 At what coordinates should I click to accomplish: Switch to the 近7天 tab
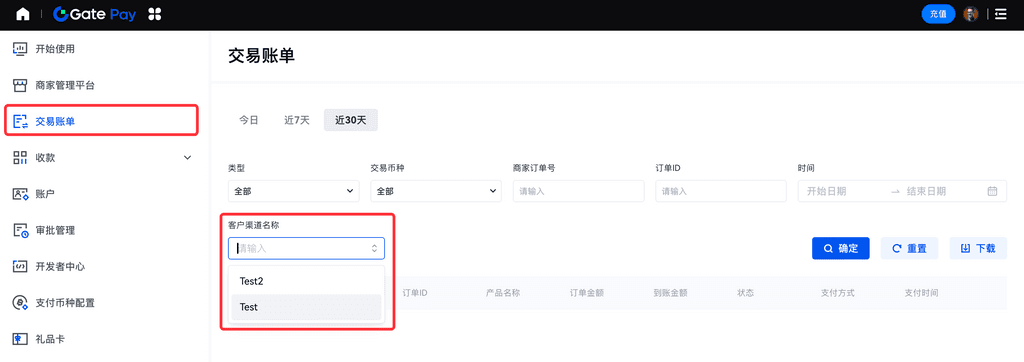[296, 120]
